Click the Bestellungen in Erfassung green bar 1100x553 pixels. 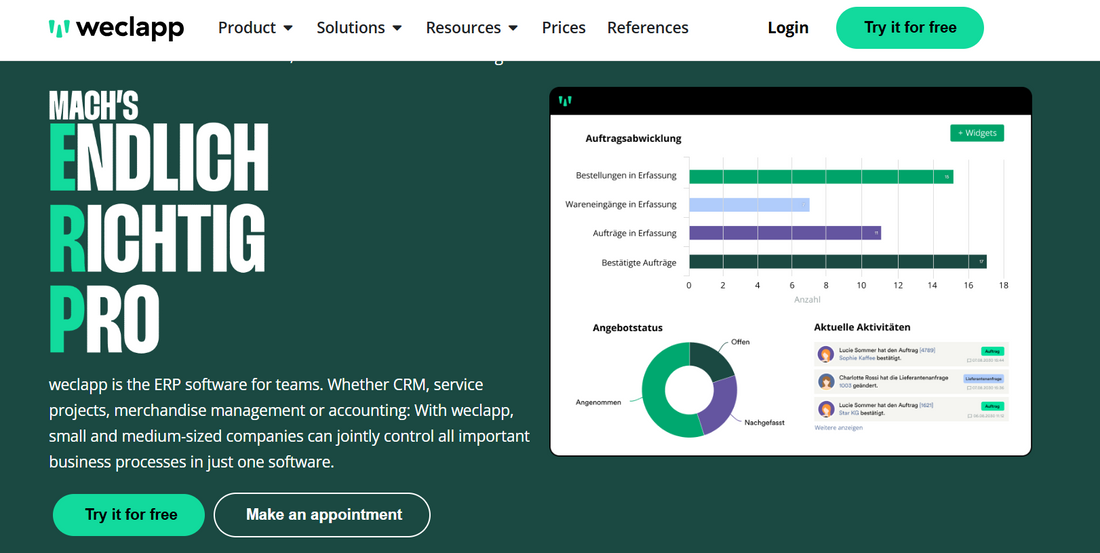821,177
